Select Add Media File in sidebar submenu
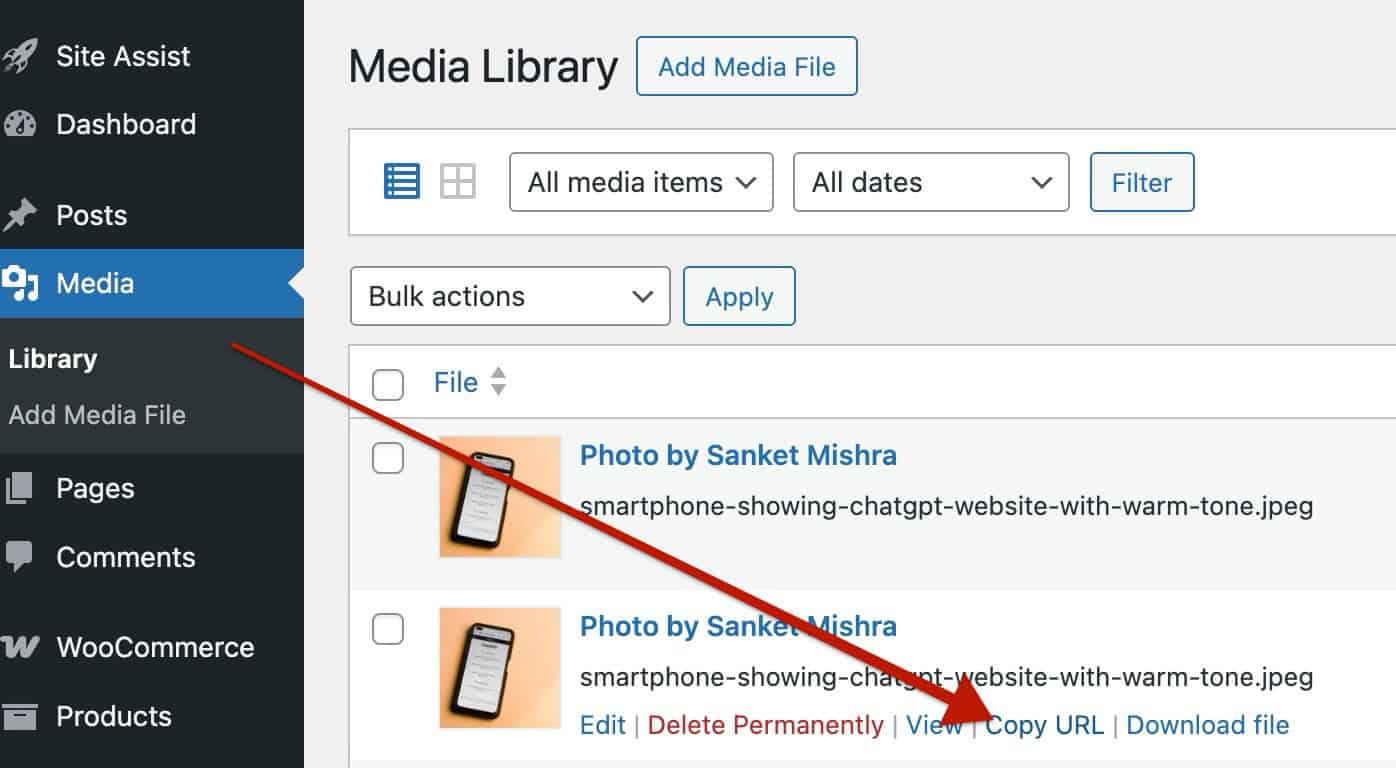 point(97,415)
